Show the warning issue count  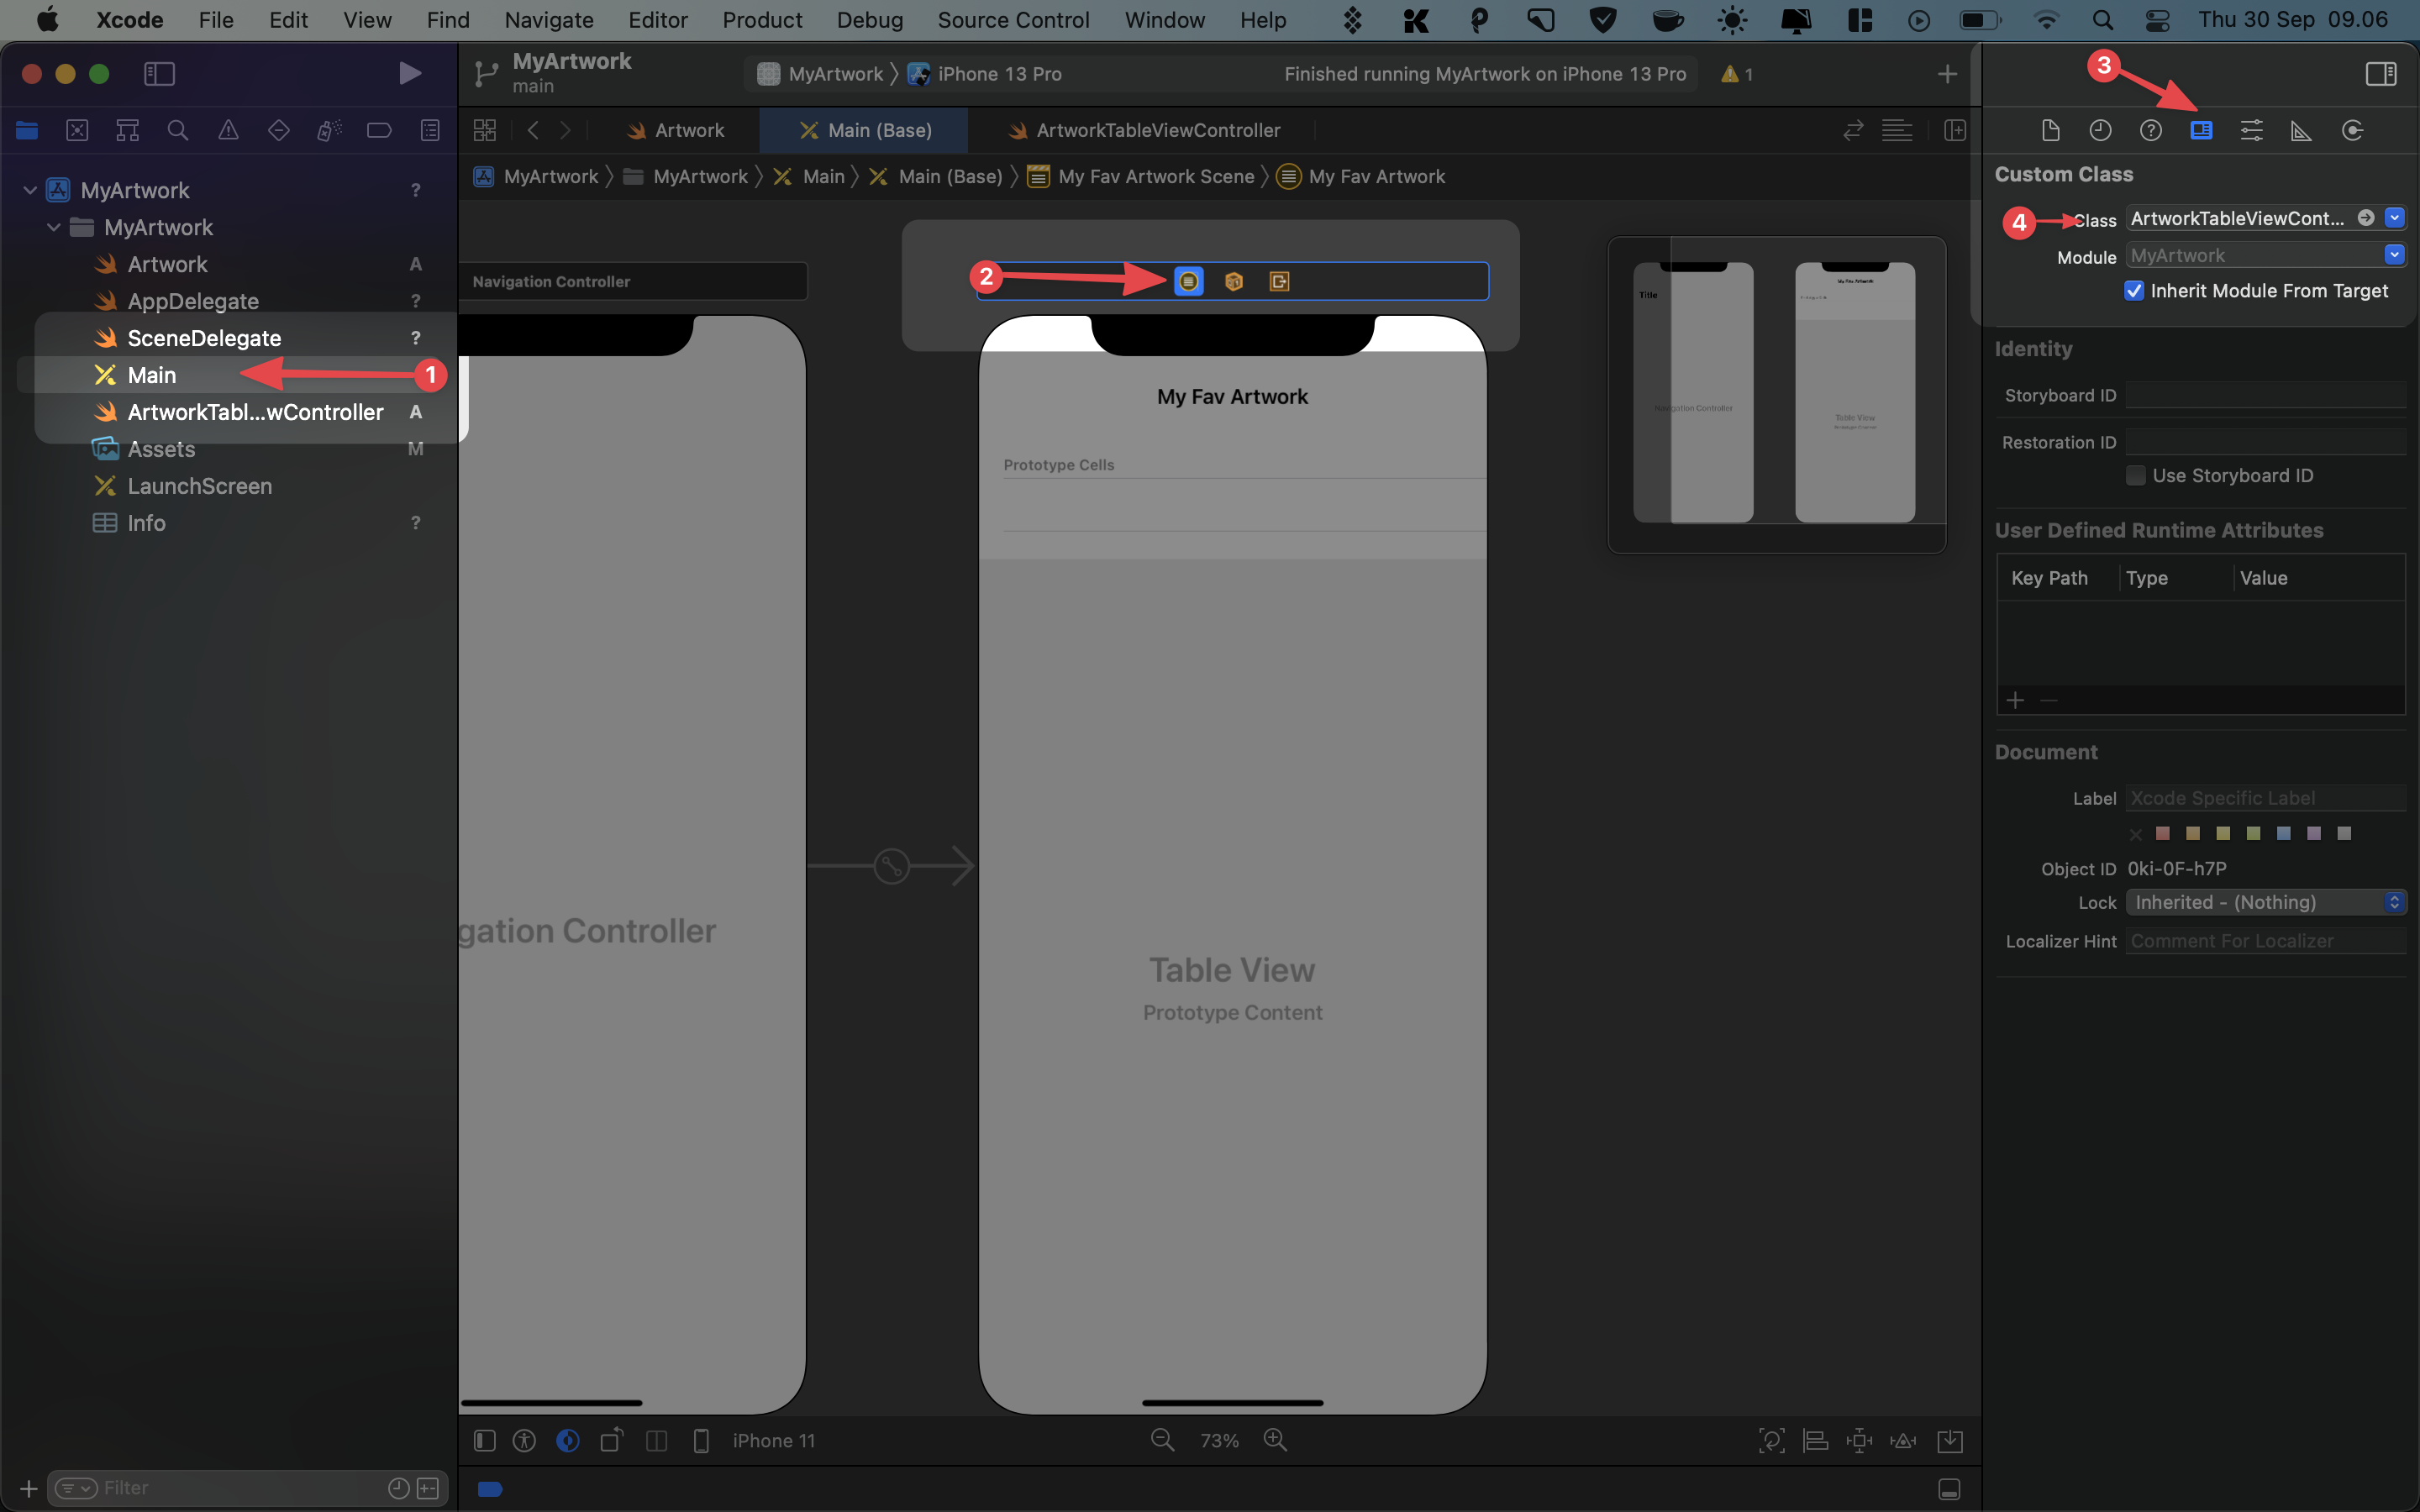(x=1736, y=74)
